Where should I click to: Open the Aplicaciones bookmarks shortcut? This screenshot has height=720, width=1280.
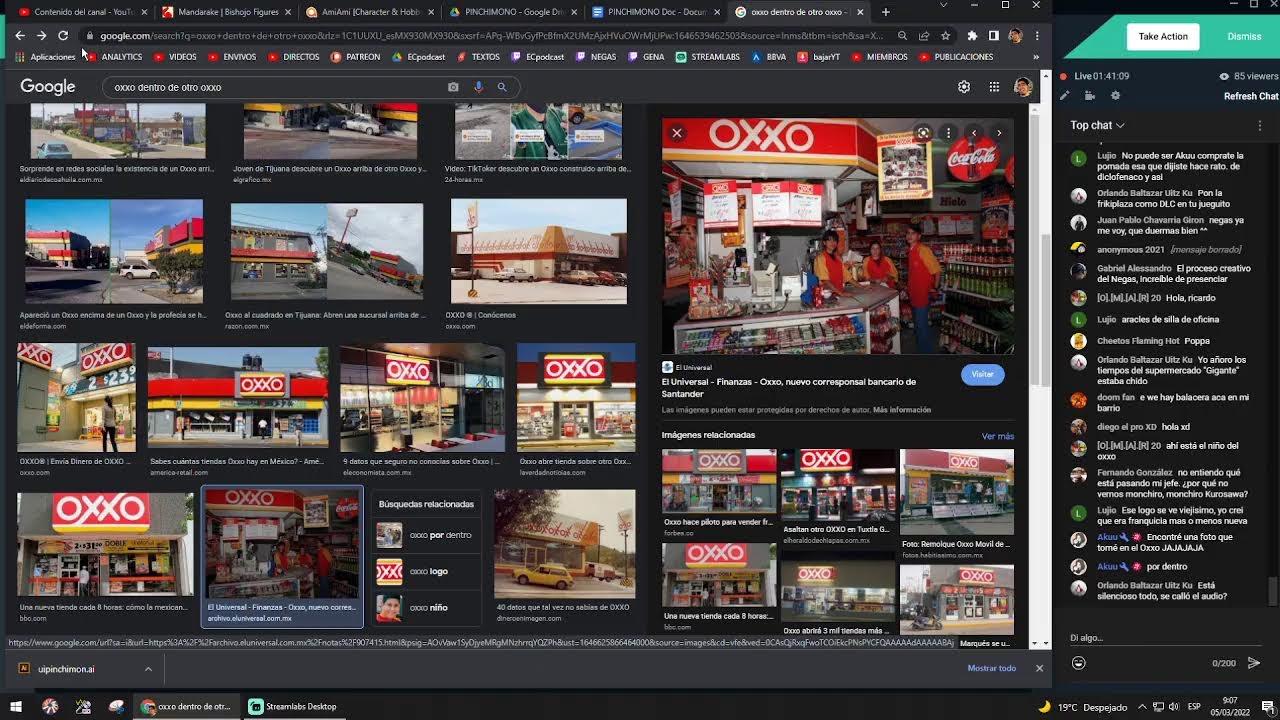pos(45,57)
